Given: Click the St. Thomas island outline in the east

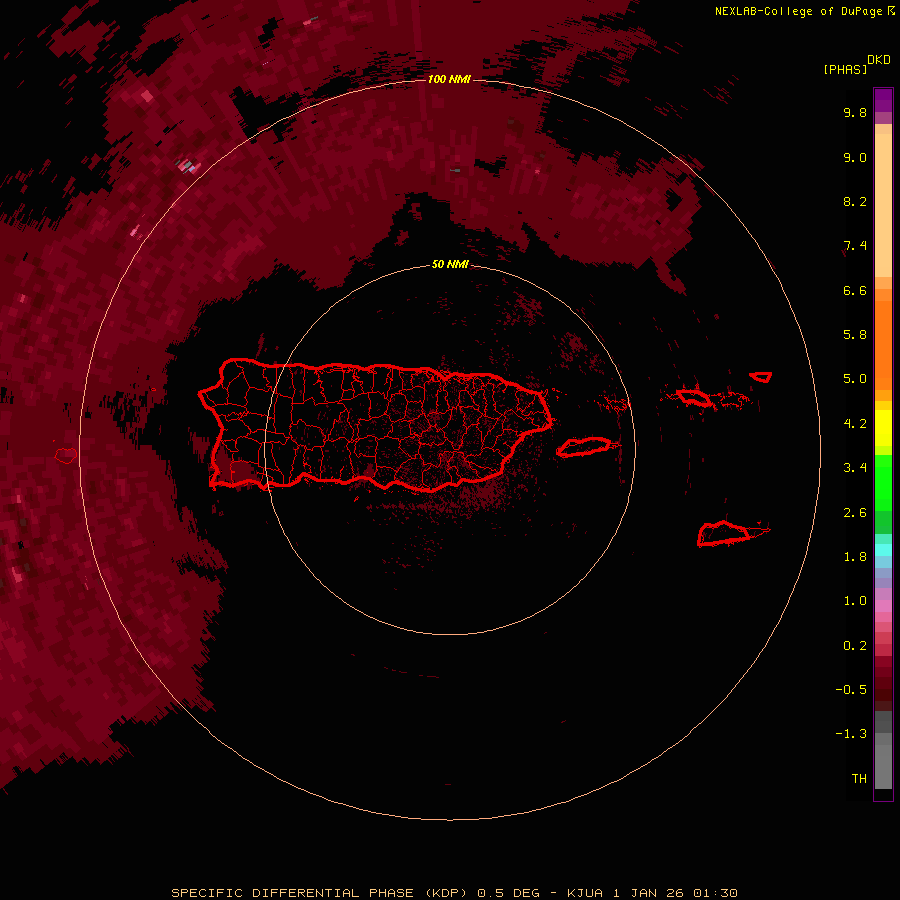Looking at the screenshot, I should [x=693, y=397].
